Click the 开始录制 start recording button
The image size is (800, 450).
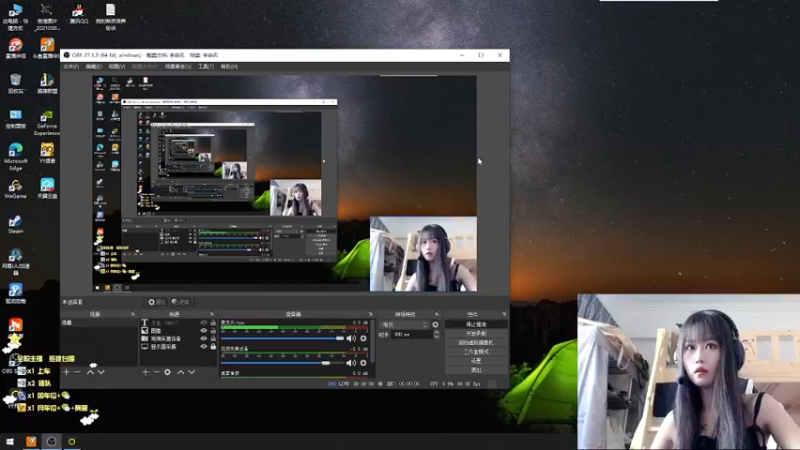[x=476, y=334]
